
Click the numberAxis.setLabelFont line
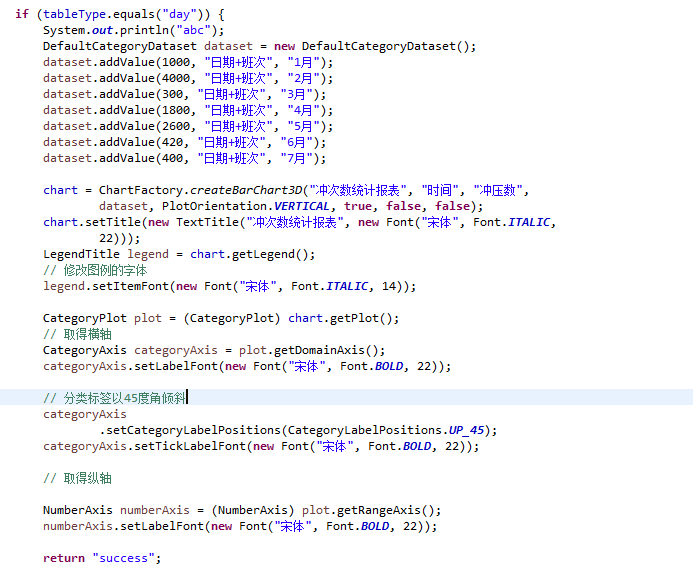click(x=240, y=526)
